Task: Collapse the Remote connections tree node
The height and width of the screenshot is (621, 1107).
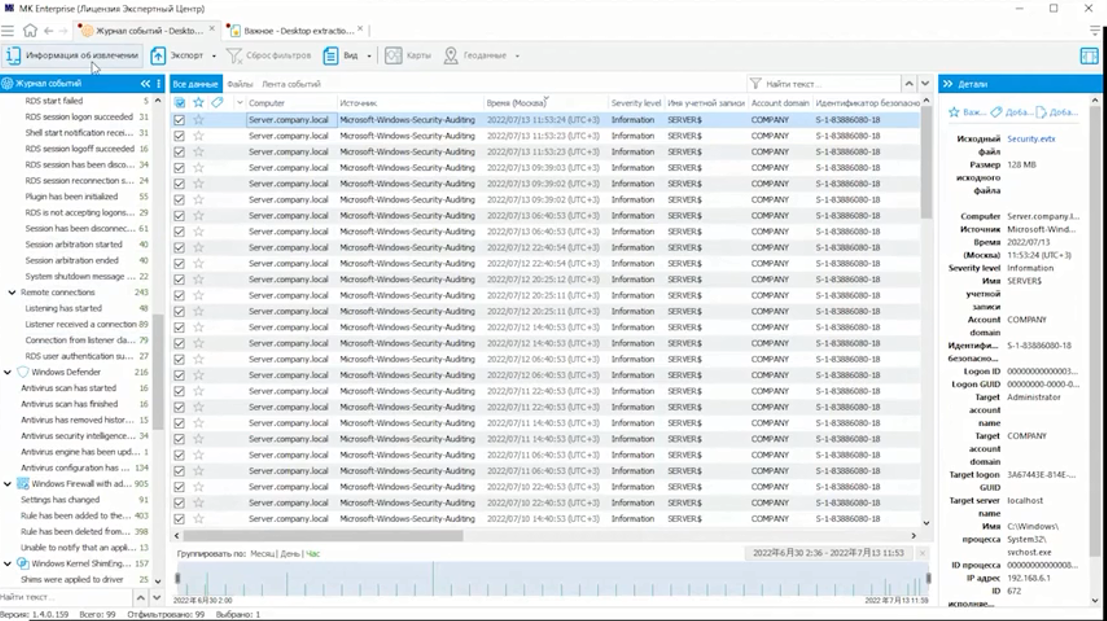Action: [11, 293]
